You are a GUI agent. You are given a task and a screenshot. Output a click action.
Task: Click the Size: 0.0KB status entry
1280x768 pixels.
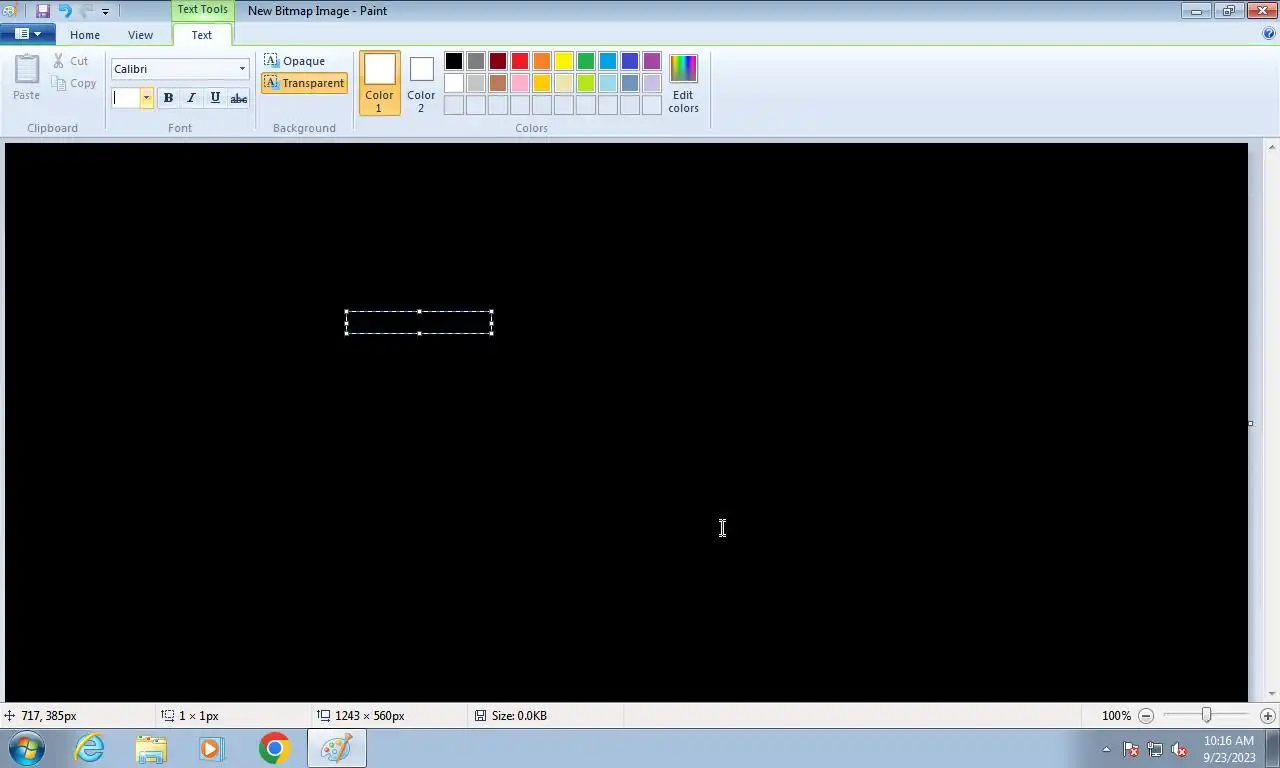click(x=511, y=716)
